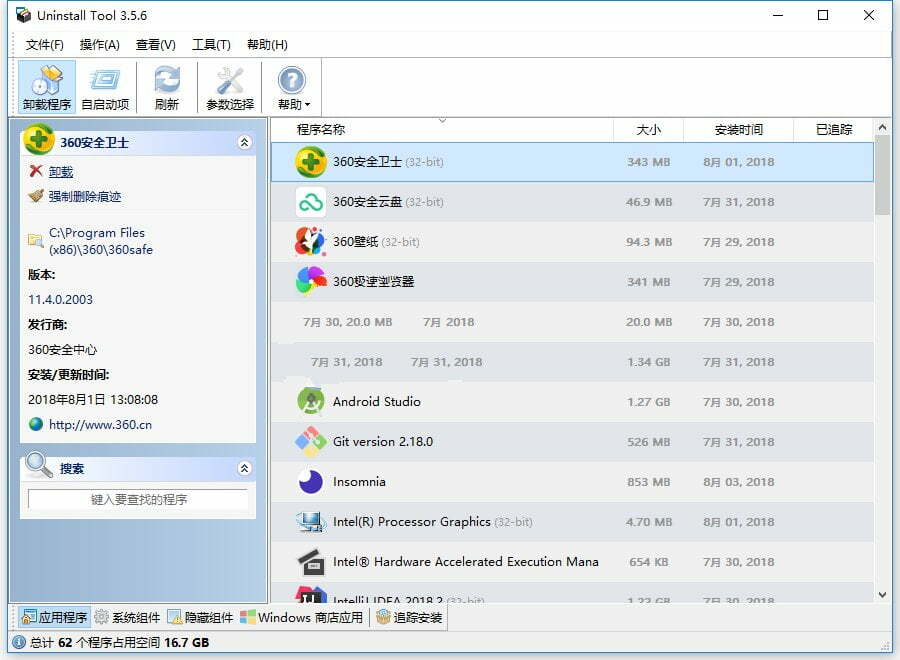Select the 360安全云盘 cloud icon
This screenshot has width=900, height=660.
[310, 201]
